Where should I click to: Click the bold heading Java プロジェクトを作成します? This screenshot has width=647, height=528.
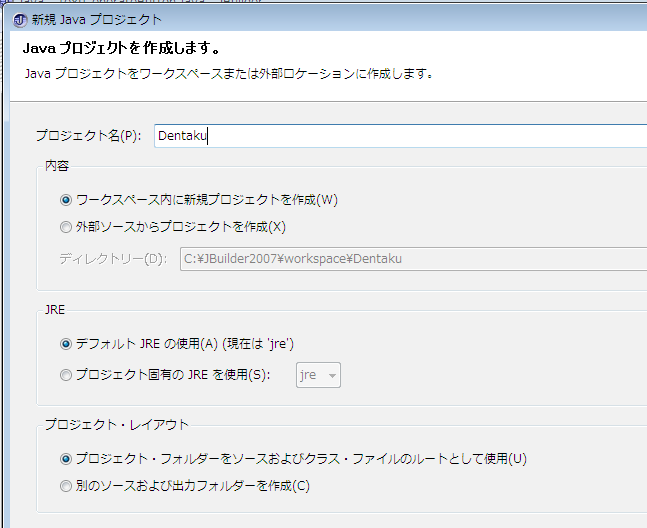point(121,48)
